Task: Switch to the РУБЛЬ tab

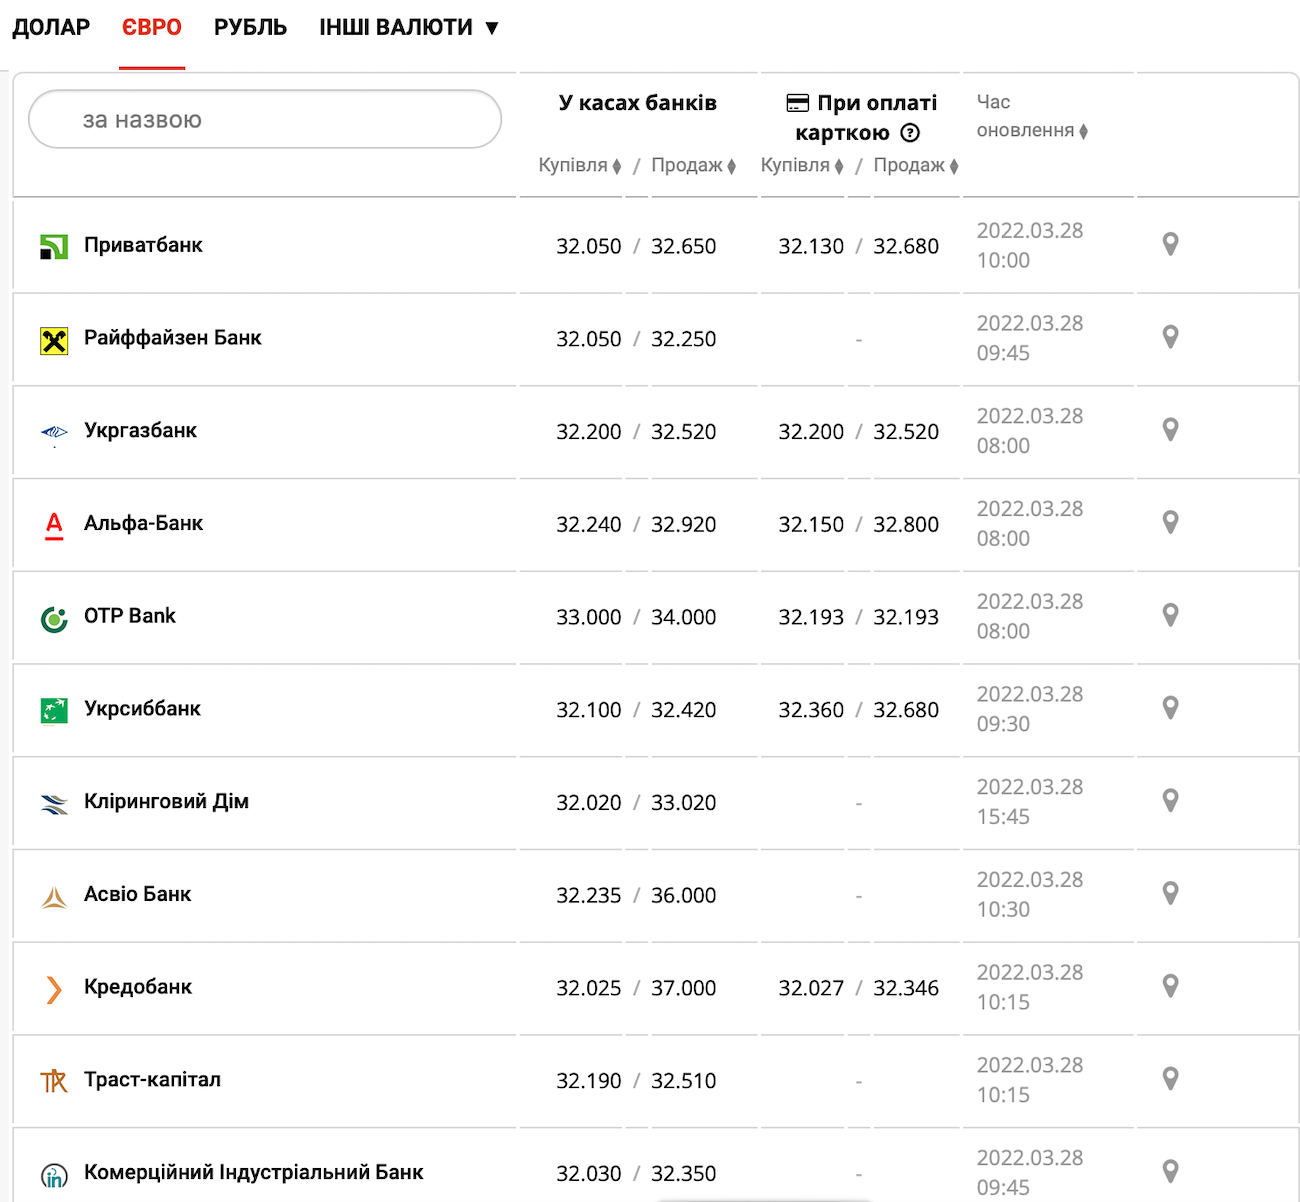Action: [x=250, y=28]
